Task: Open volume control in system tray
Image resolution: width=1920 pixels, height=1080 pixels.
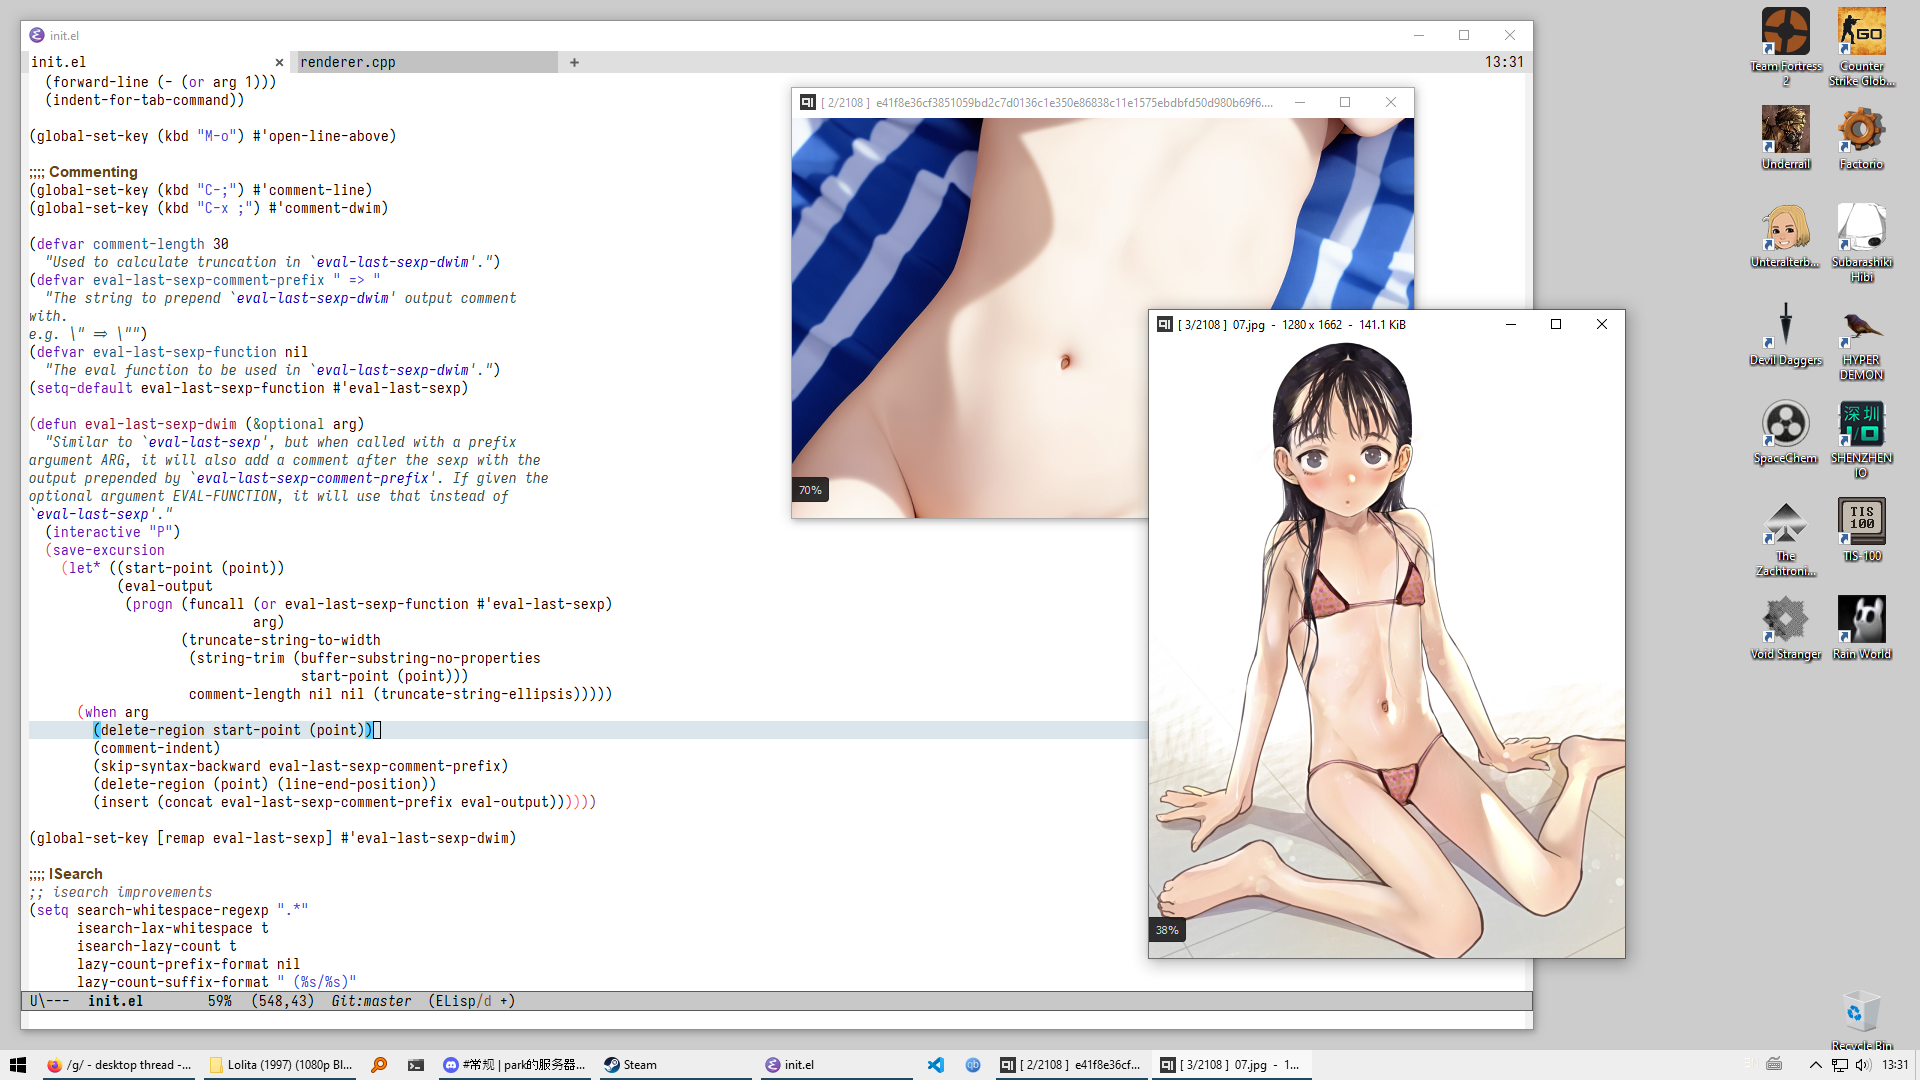Action: [1863, 1065]
